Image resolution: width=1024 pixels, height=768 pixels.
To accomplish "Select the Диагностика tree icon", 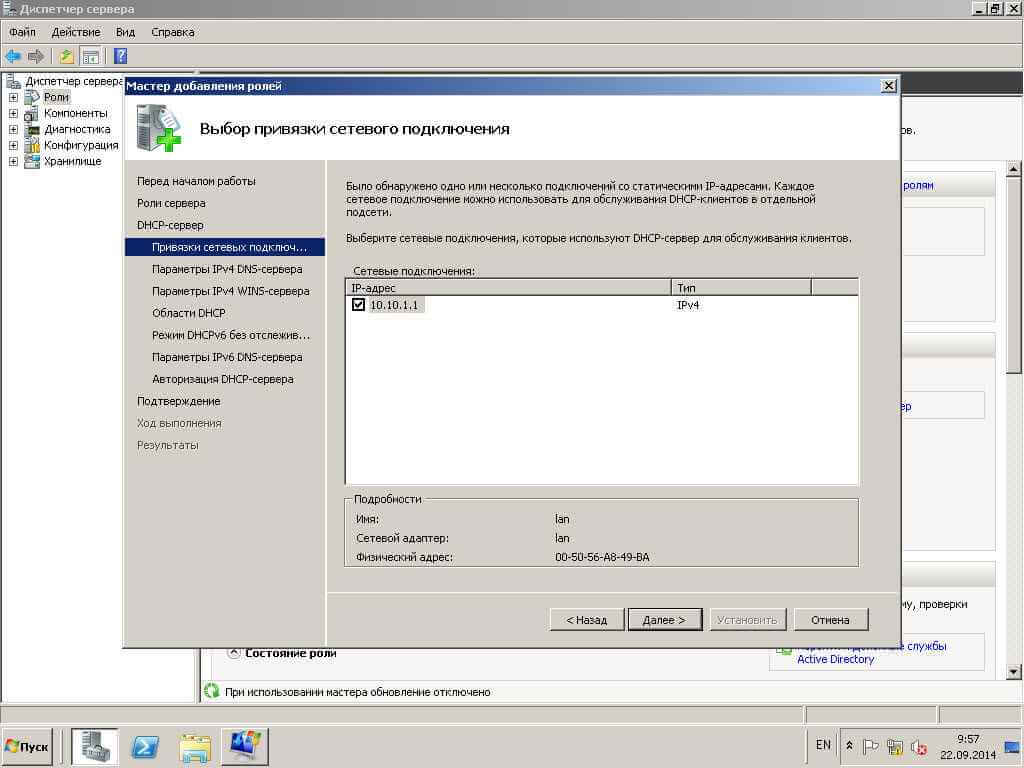I will 32,129.
